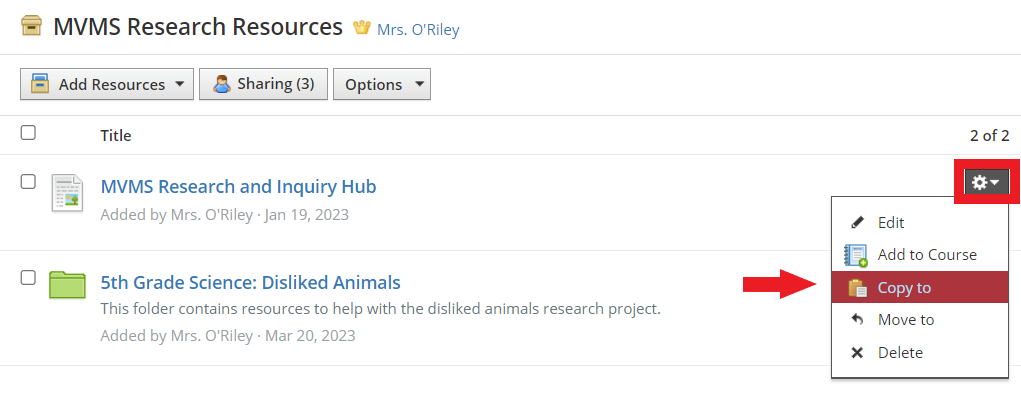Viewport: 1021px width, 403px height.
Task: Click the notebook icon beside Add to Course
Action: tap(856, 255)
